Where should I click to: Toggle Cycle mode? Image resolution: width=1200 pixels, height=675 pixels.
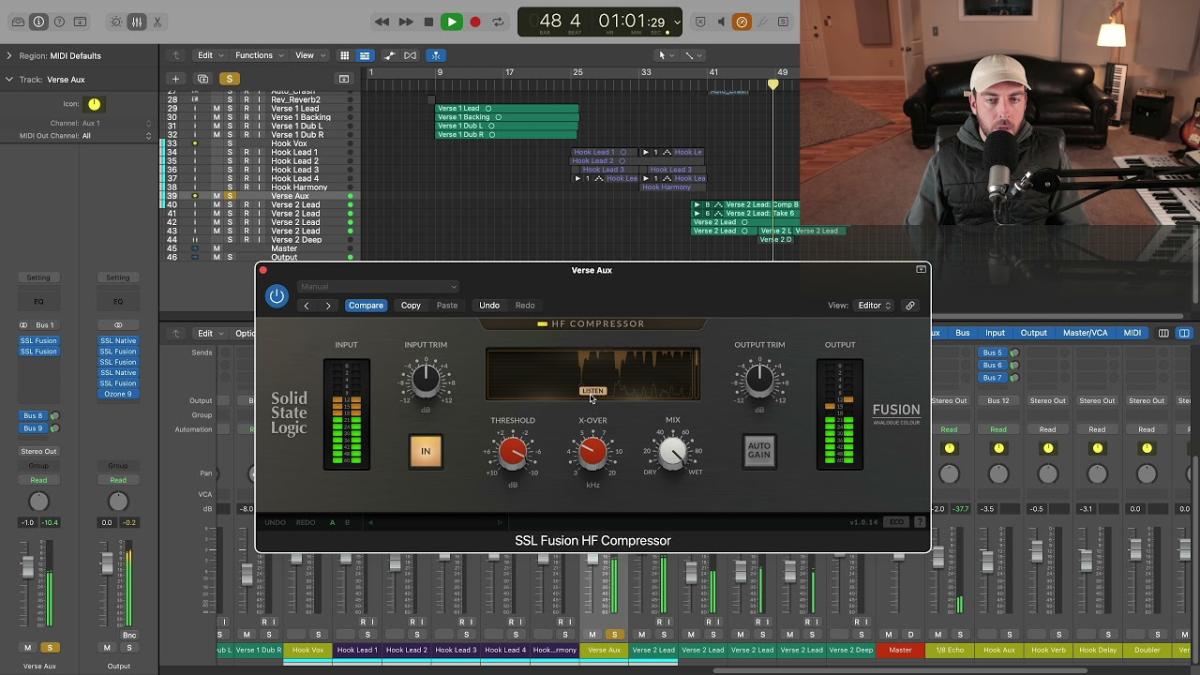(x=498, y=21)
